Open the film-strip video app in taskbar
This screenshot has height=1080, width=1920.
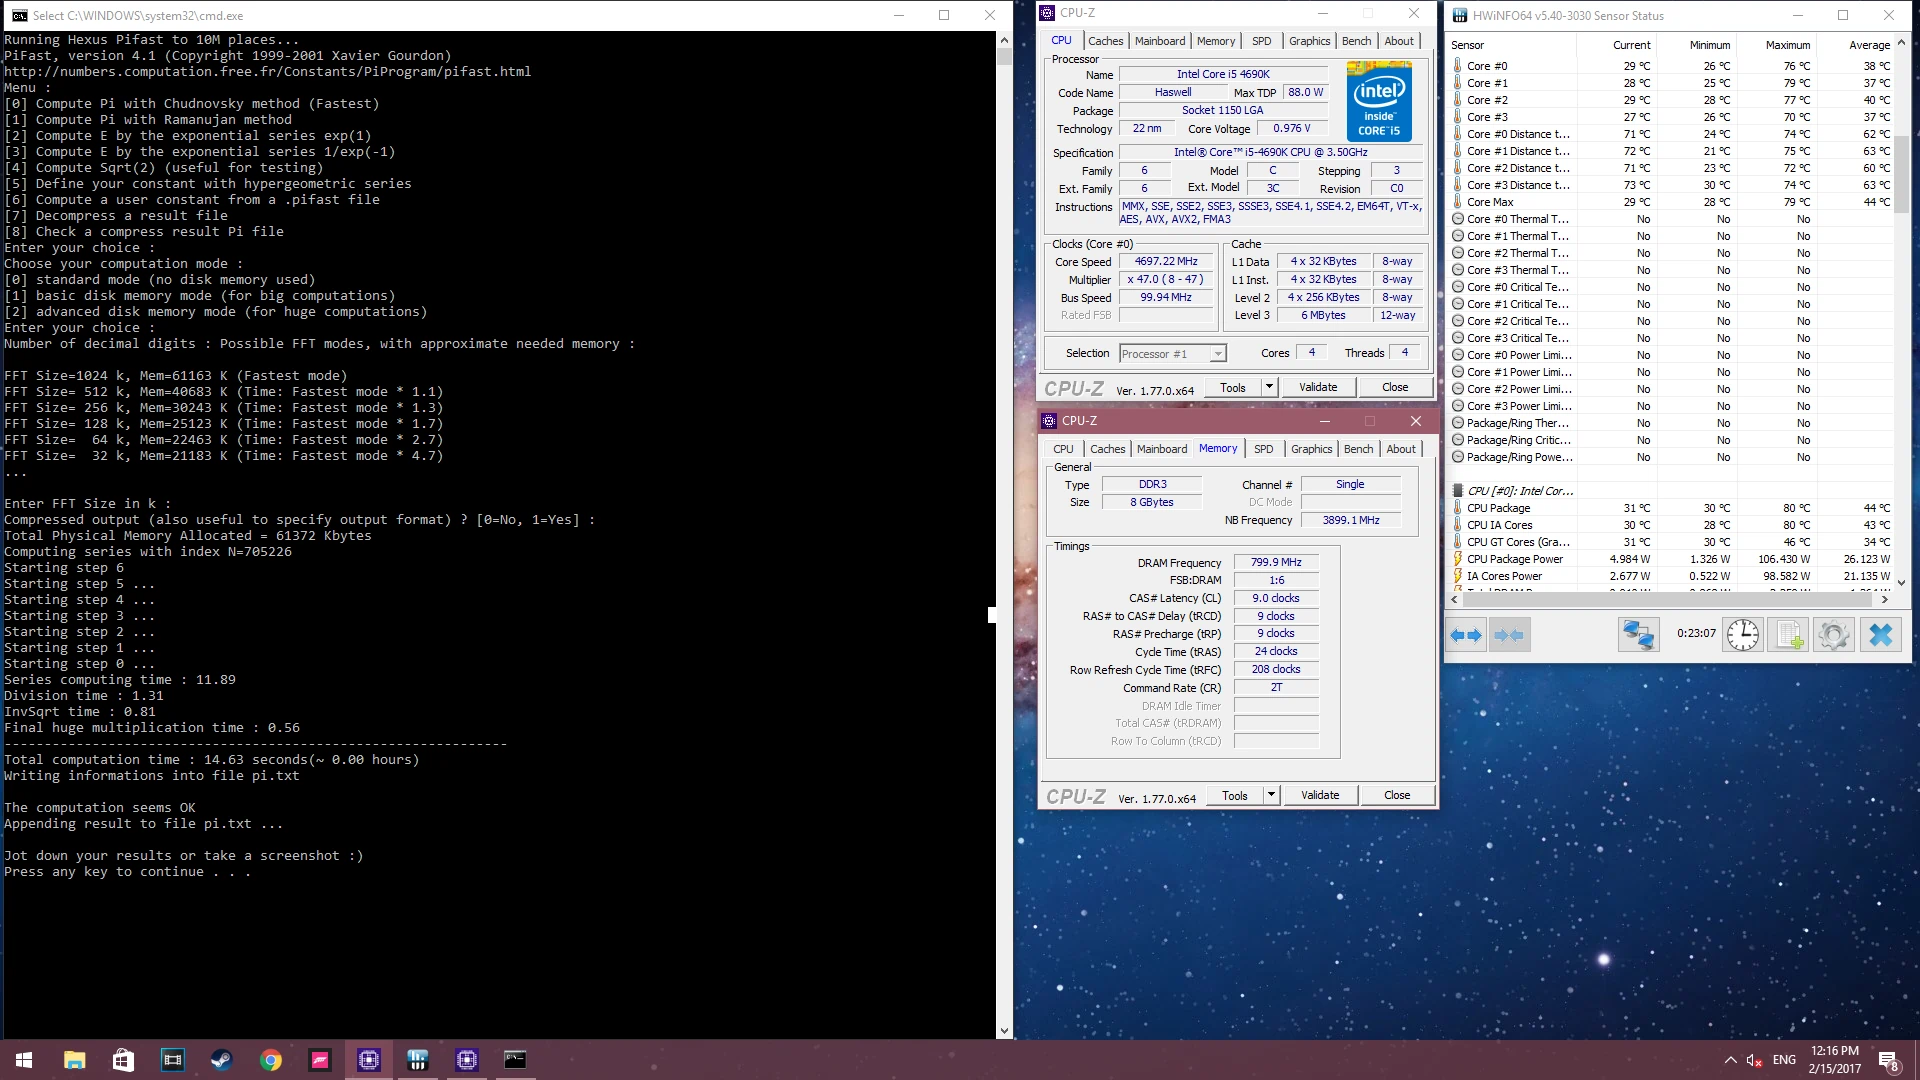[172, 1060]
